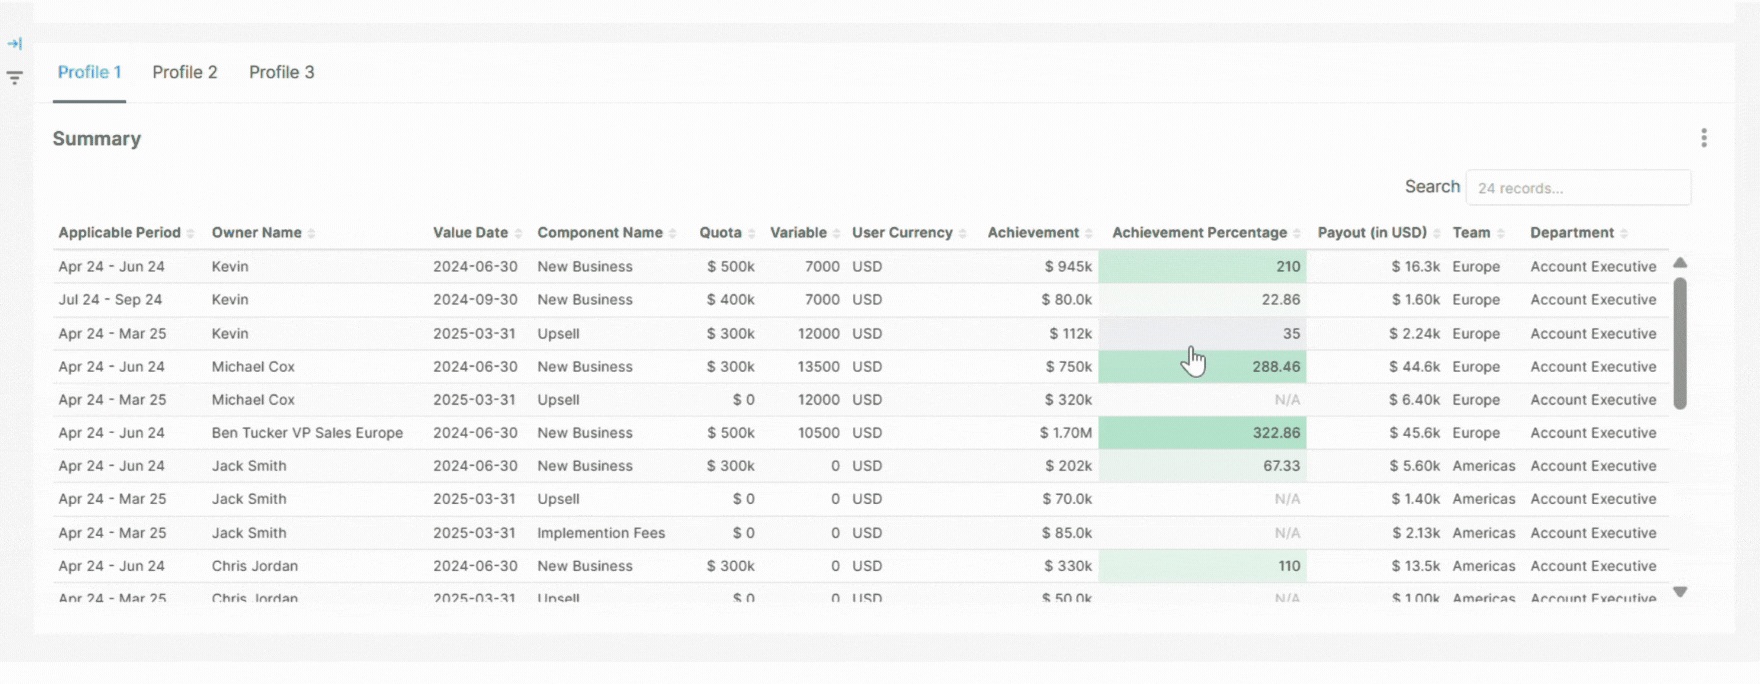
Task: Click the '10500' variable cell
Action: click(819, 432)
